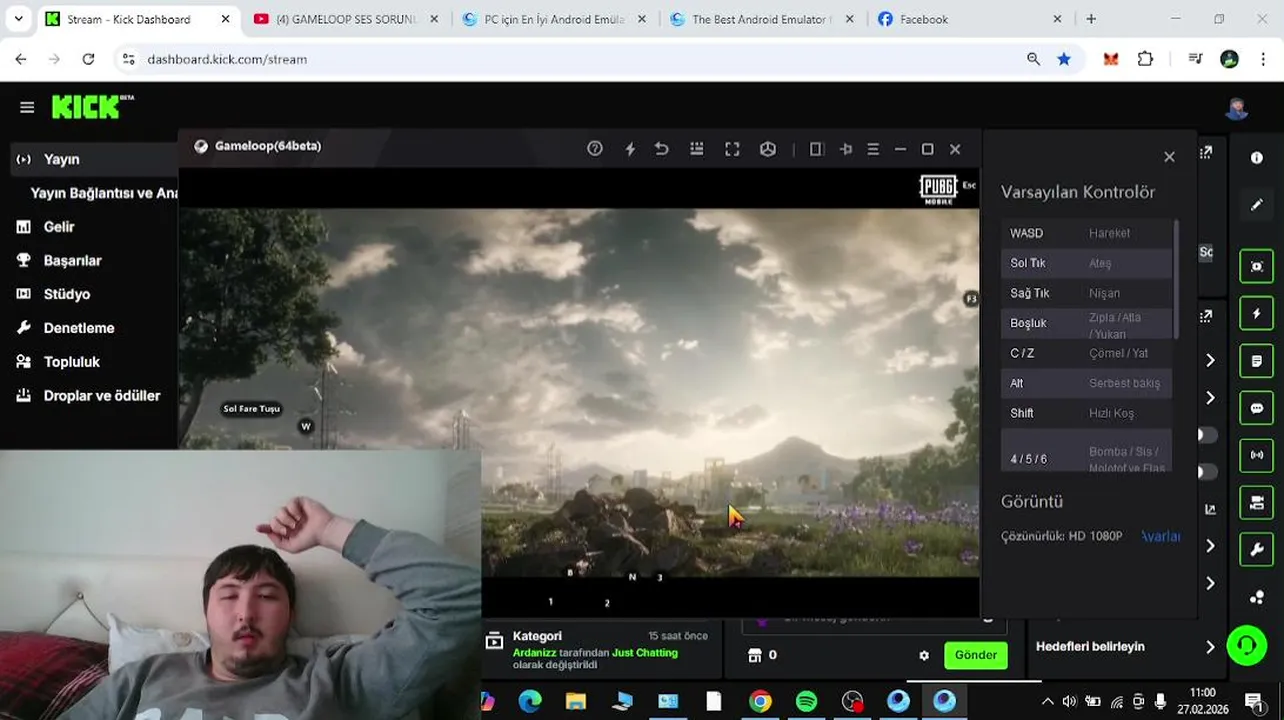This screenshot has width=1284, height=720.
Task: Switch to the Facebook tab
Action: pyautogui.click(x=969, y=19)
